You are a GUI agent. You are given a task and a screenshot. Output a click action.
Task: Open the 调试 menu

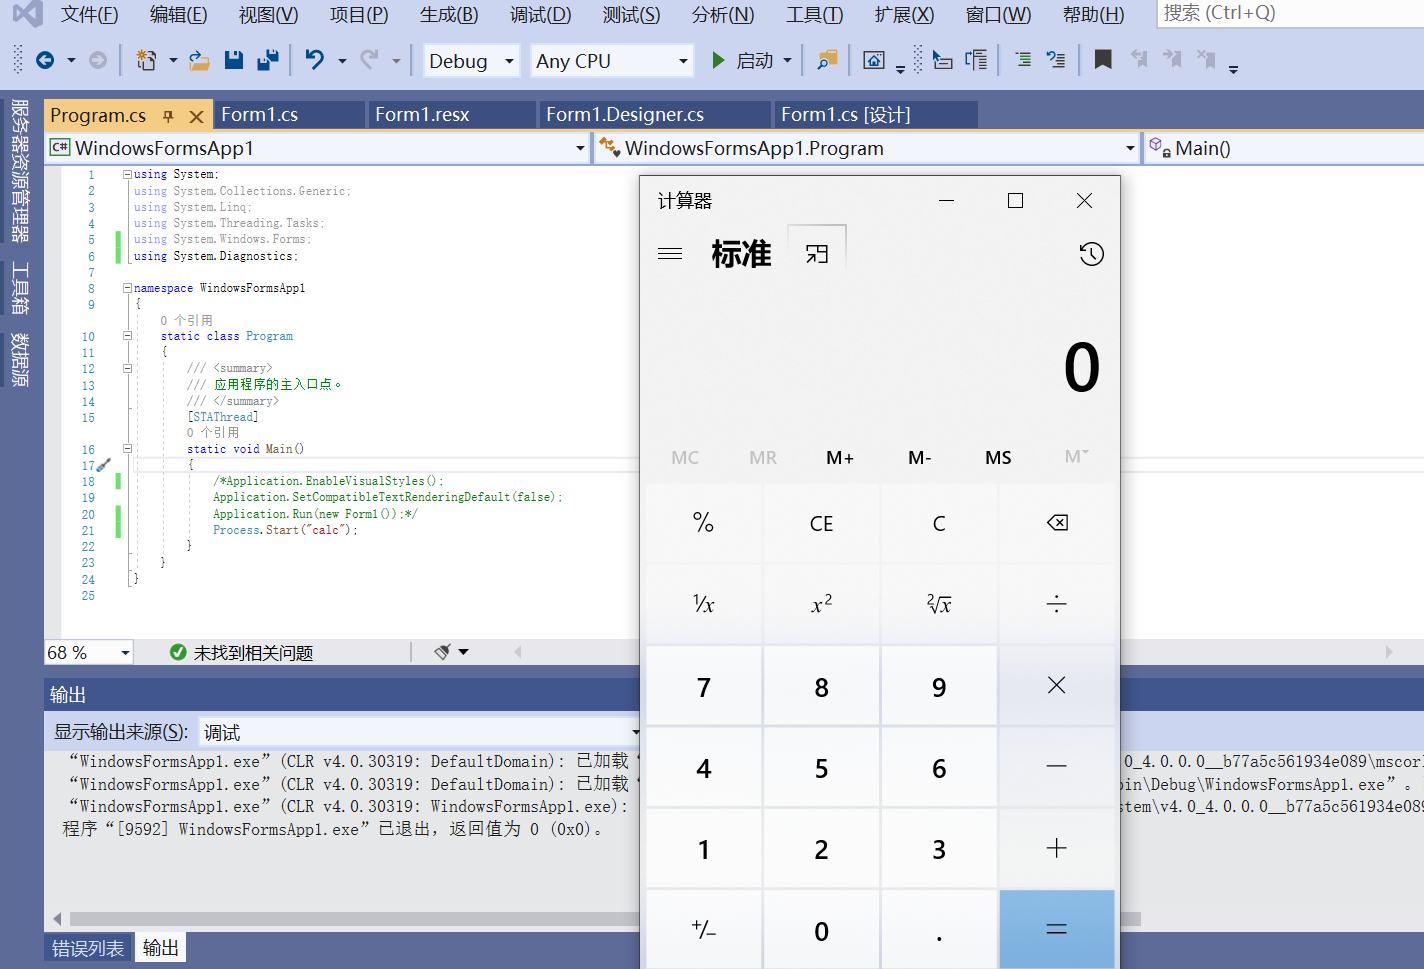[x=540, y=15]
